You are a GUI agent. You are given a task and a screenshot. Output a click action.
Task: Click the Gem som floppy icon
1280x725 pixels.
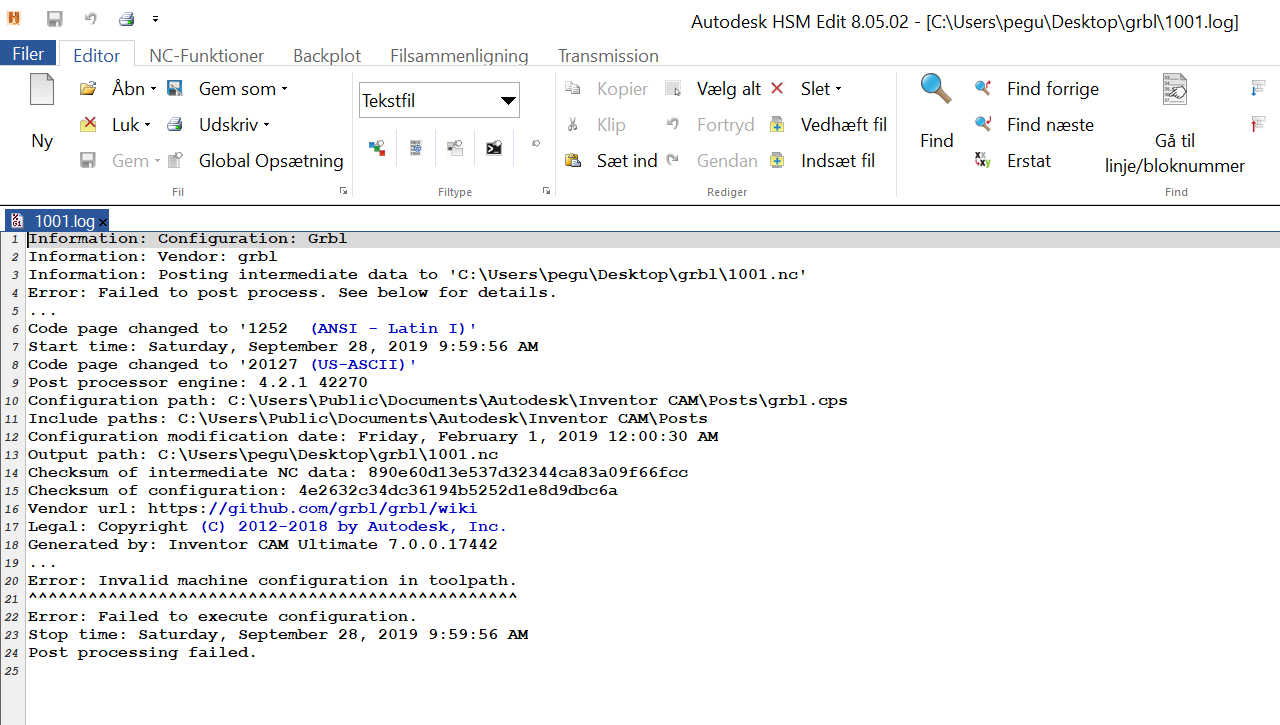(x=175, y=89)
